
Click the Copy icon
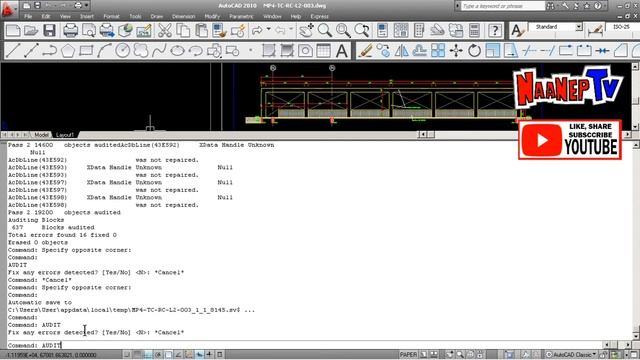point(183,31)
